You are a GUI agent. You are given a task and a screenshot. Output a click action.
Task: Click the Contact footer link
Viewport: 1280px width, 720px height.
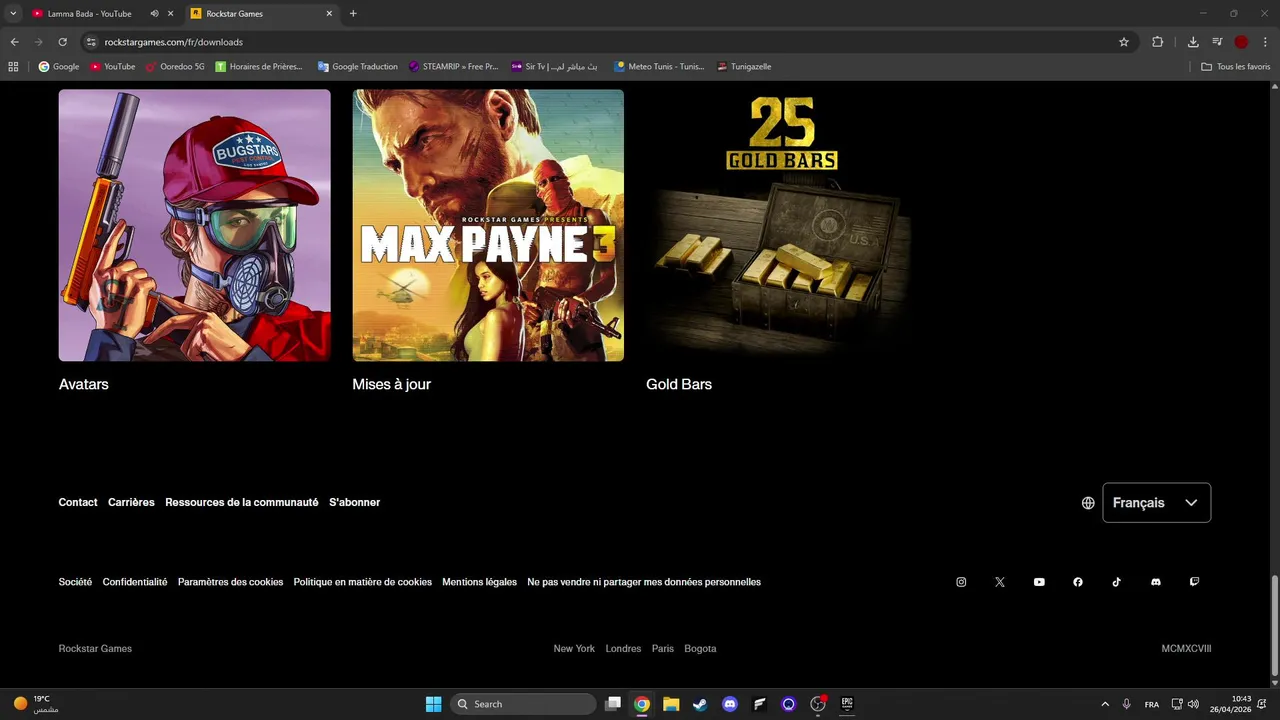point(78,503)
